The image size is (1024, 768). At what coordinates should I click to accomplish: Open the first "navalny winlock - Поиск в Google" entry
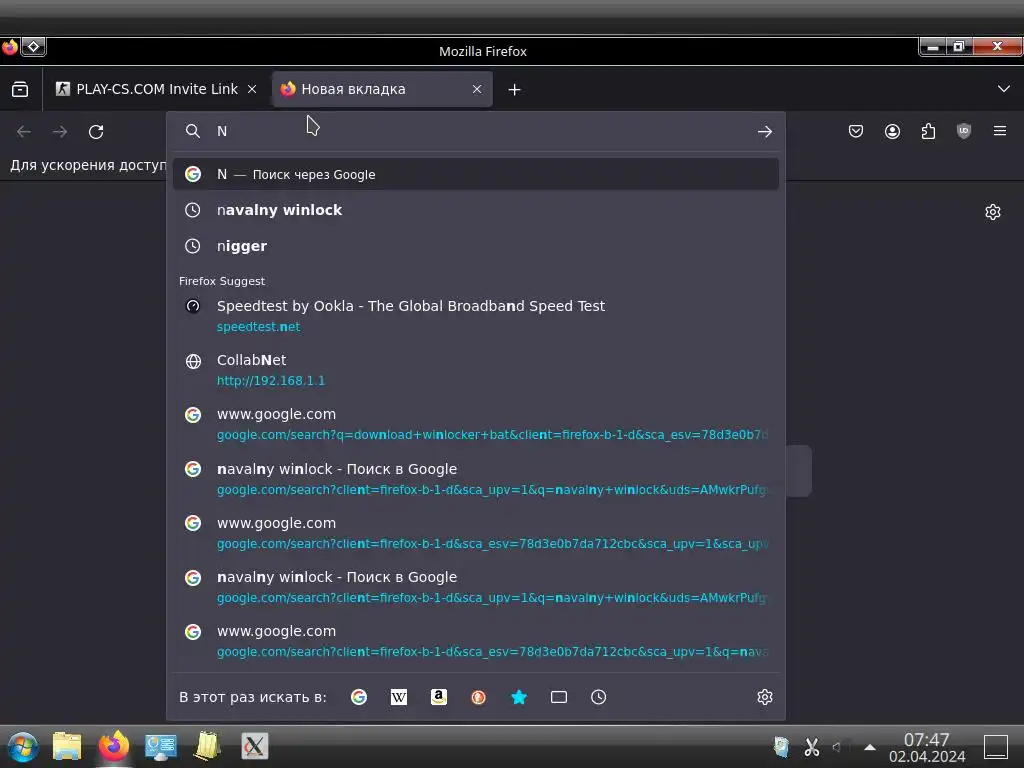[x=475, y=479]
